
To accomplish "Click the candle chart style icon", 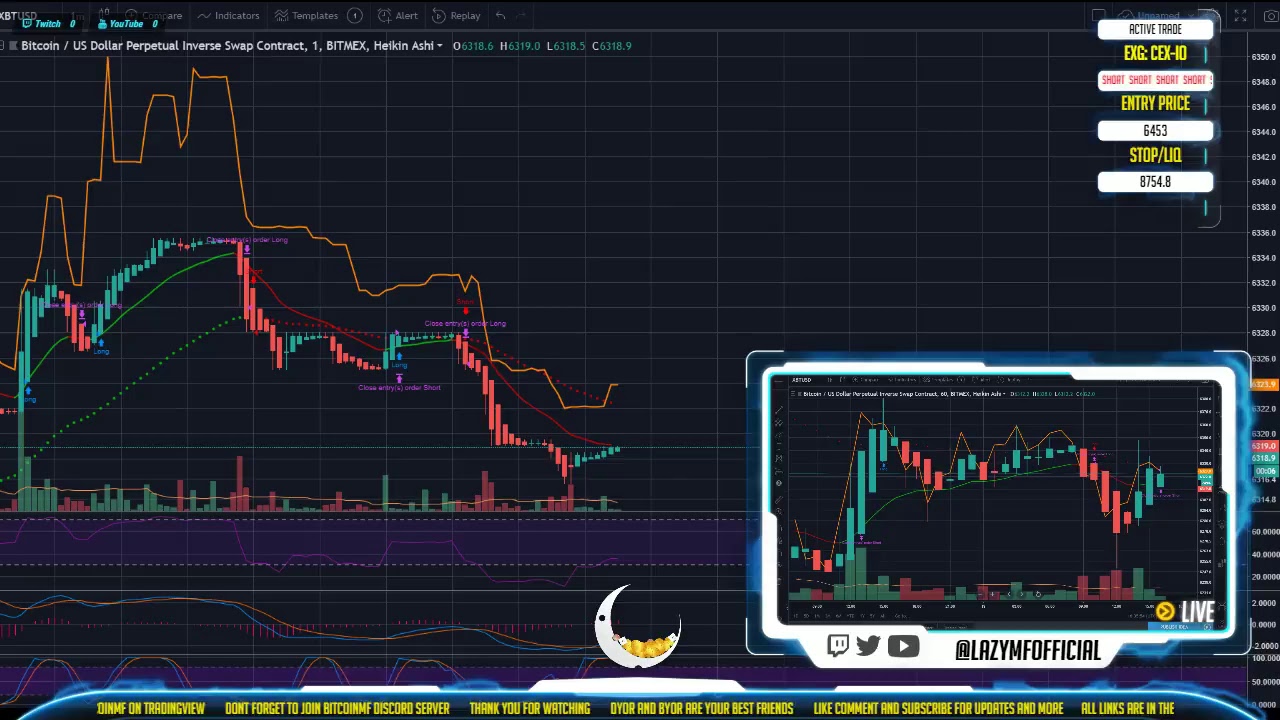I will click(104, 14).
